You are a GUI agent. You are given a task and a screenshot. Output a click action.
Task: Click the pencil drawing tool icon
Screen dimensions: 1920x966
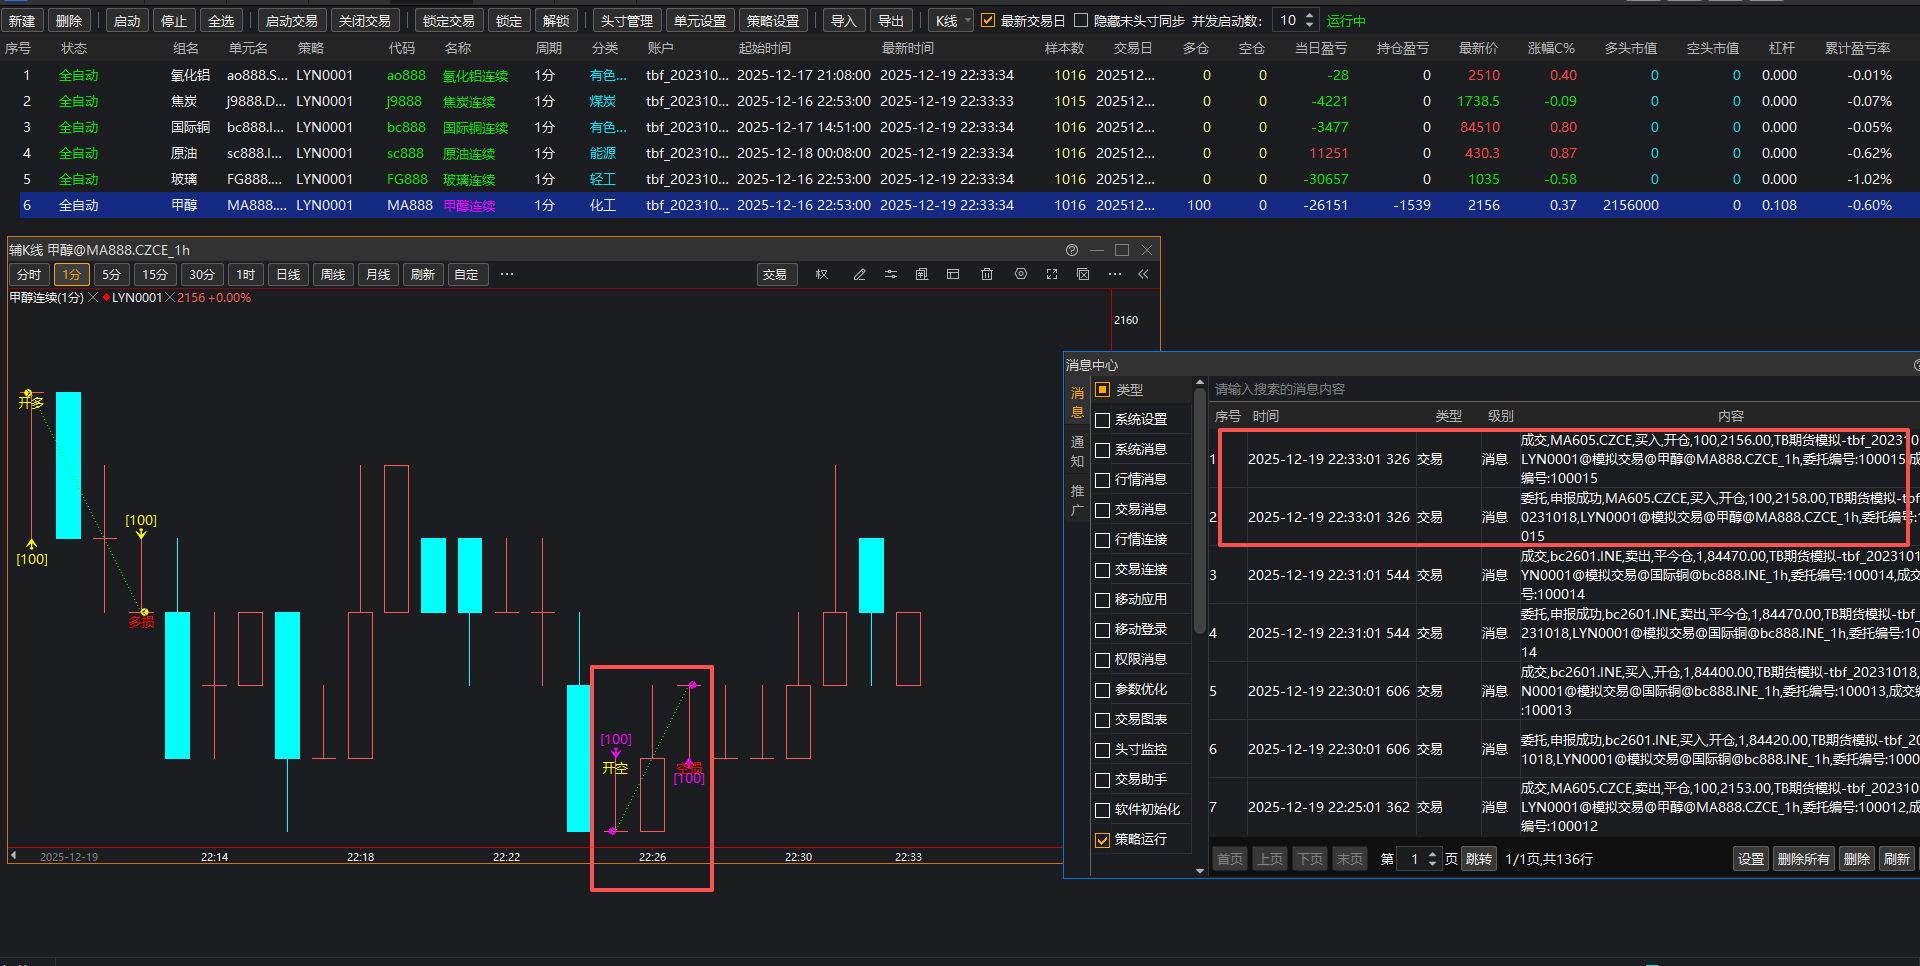859,274
